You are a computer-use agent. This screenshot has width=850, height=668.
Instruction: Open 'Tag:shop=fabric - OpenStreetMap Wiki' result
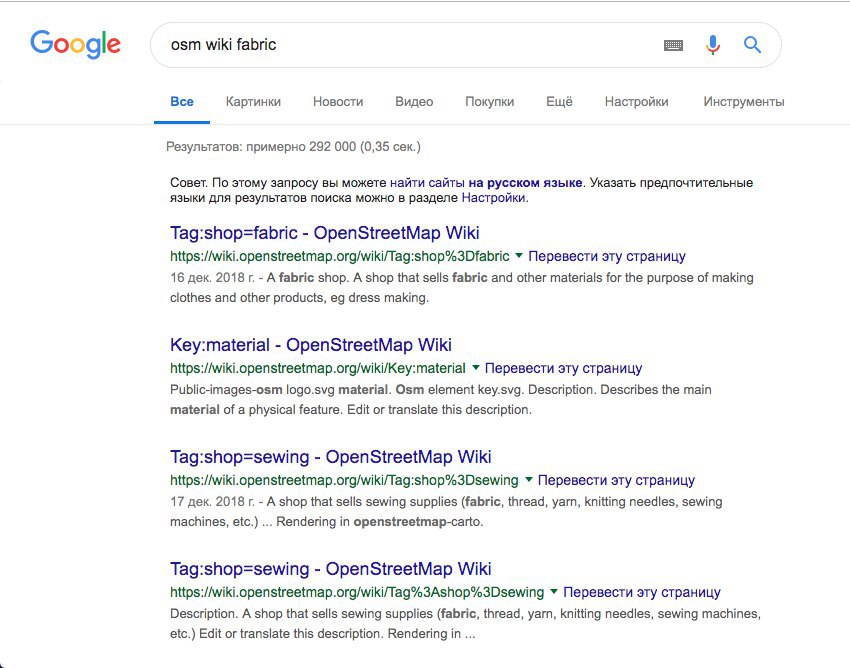click(x=325, y=233)
